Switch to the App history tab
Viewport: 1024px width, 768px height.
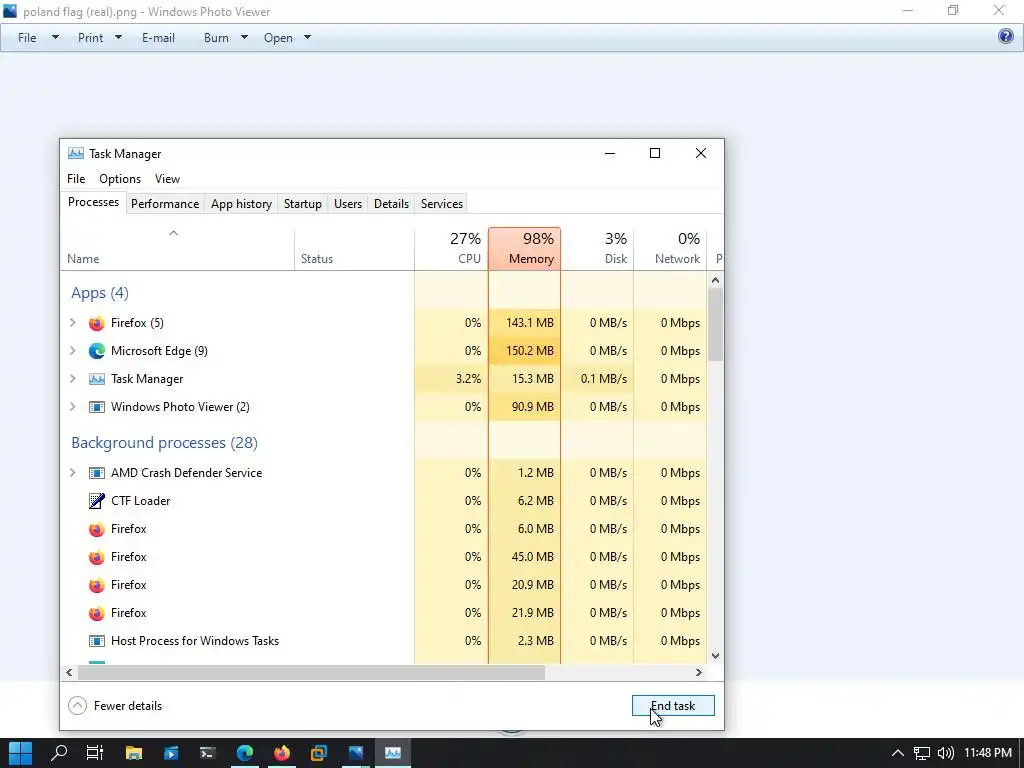tap(241, 204)
